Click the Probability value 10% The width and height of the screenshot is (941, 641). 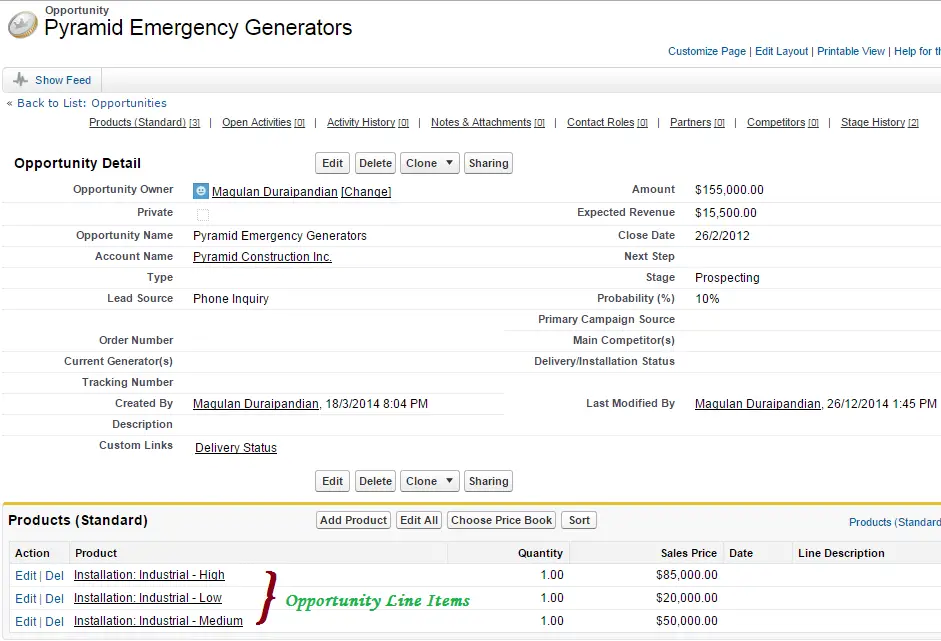click(x=707, y=298)
